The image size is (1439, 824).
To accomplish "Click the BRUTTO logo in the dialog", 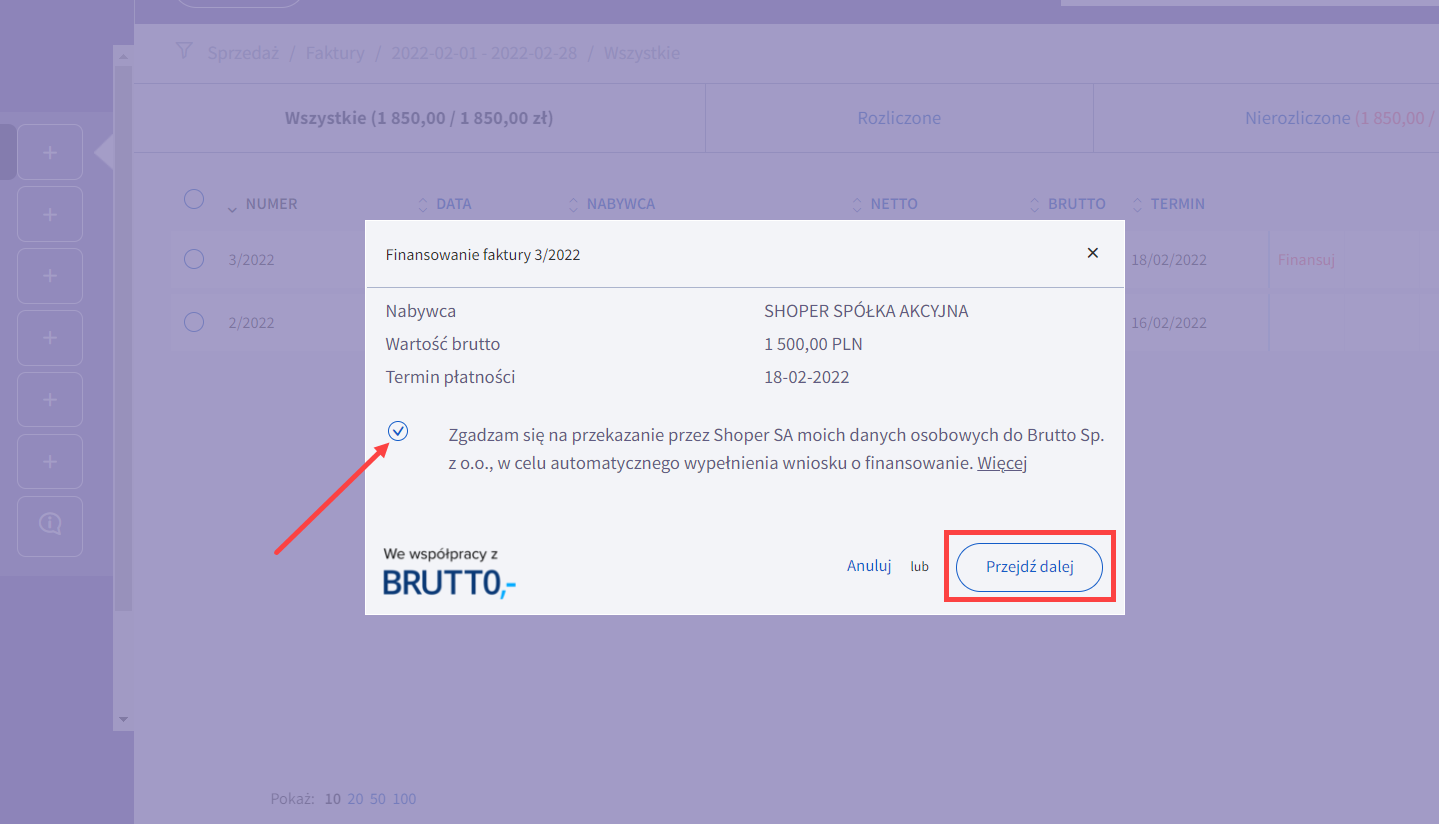I will pos(449,582).
